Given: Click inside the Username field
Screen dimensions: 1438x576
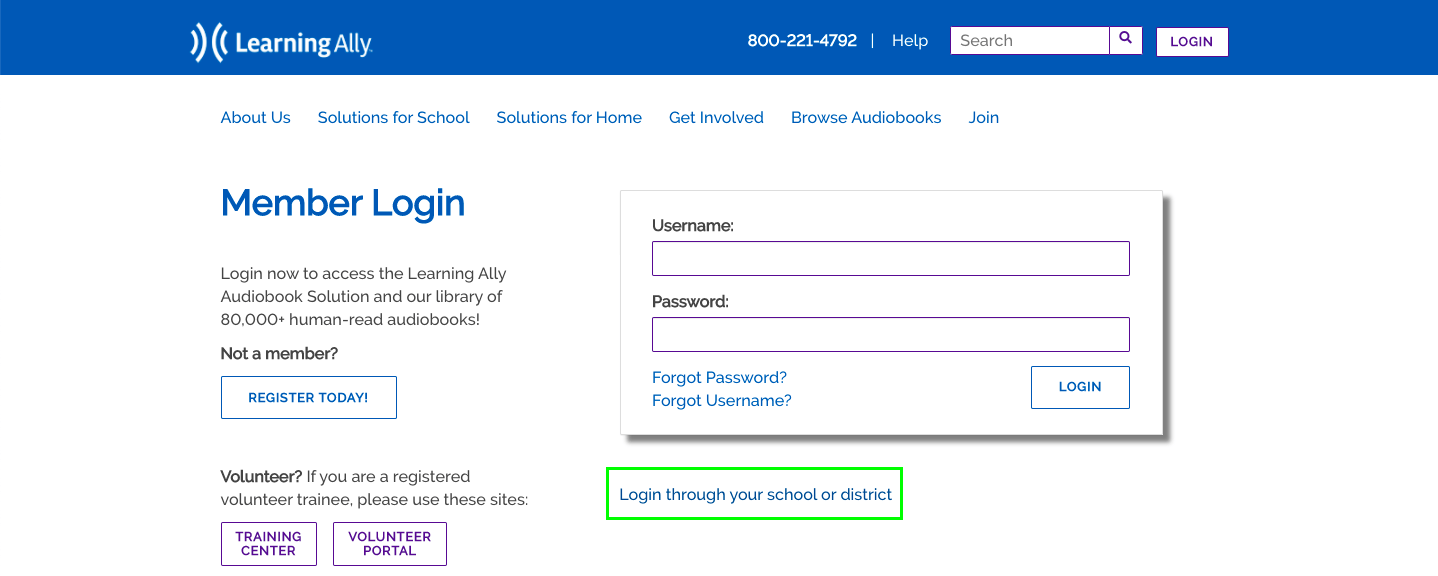Looking at the screenshot, I should coord(890,258).
